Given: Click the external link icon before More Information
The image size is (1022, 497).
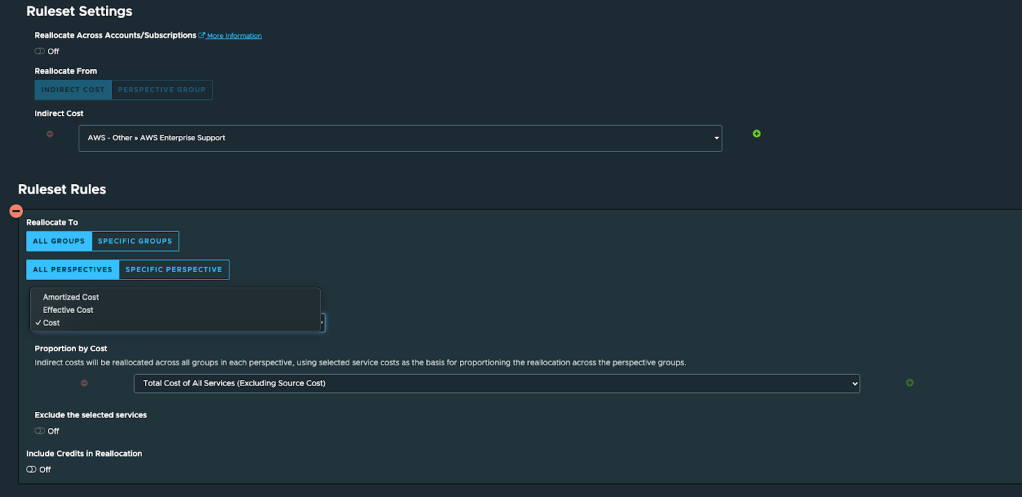Looking at the screenshot, I should point(202,36).
